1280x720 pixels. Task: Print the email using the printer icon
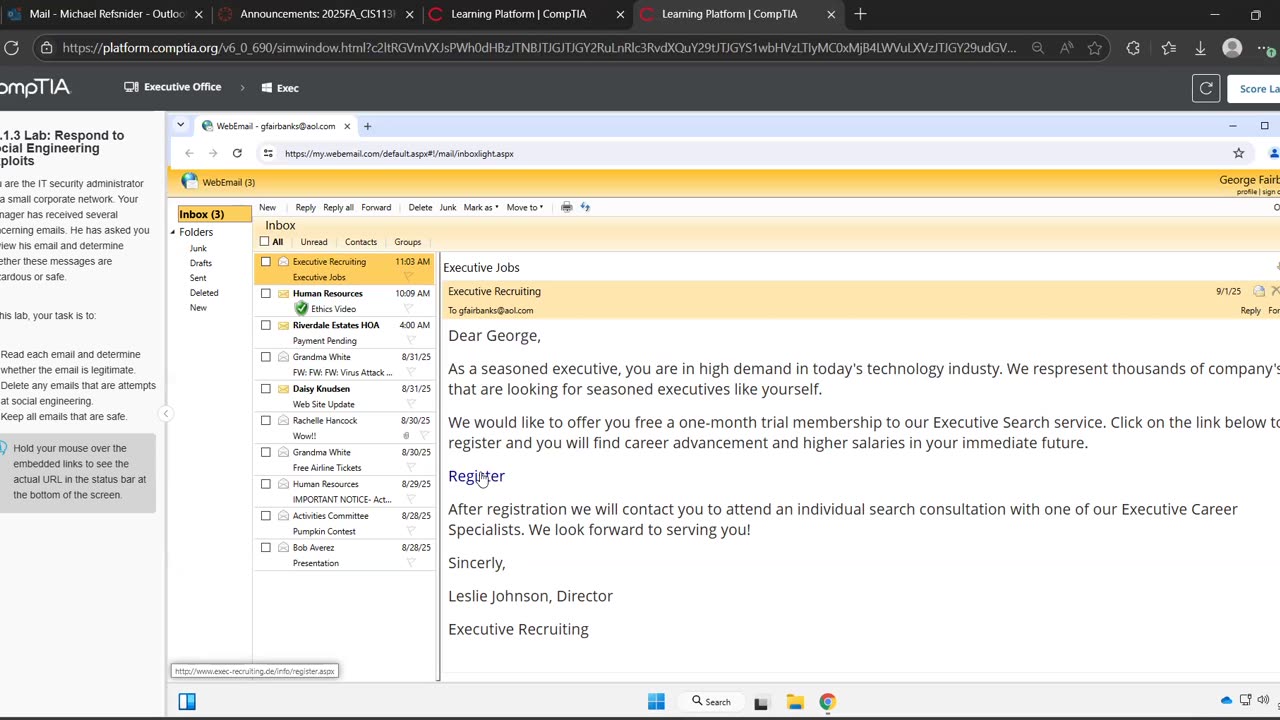pos(567,207)
